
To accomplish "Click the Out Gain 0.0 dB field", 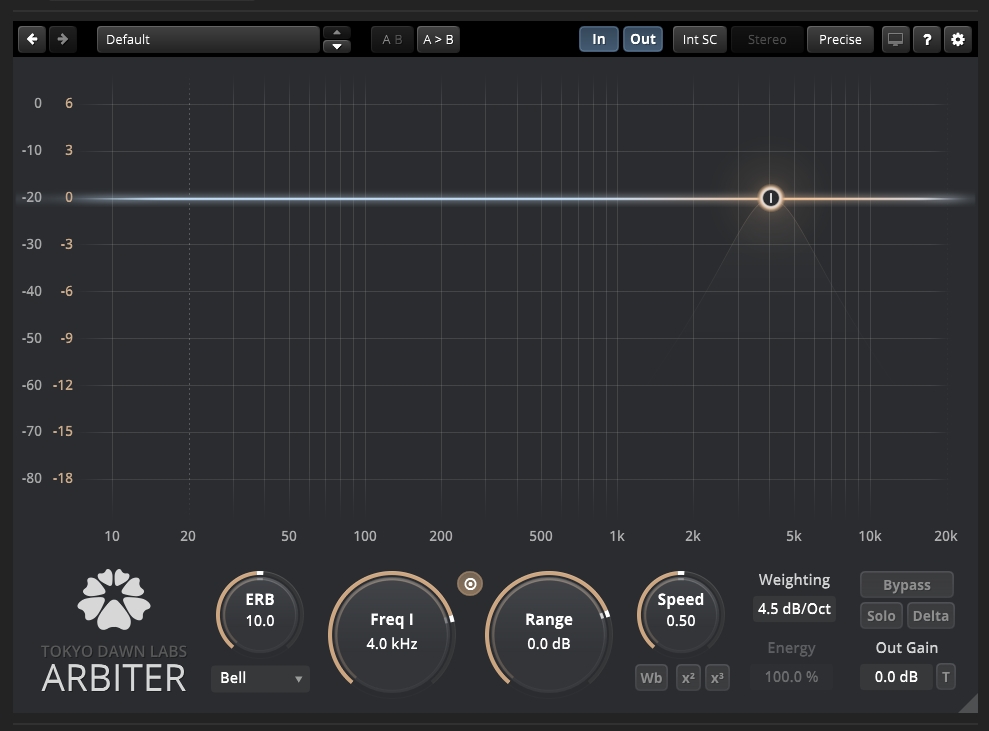I will (x=896, y=677).
